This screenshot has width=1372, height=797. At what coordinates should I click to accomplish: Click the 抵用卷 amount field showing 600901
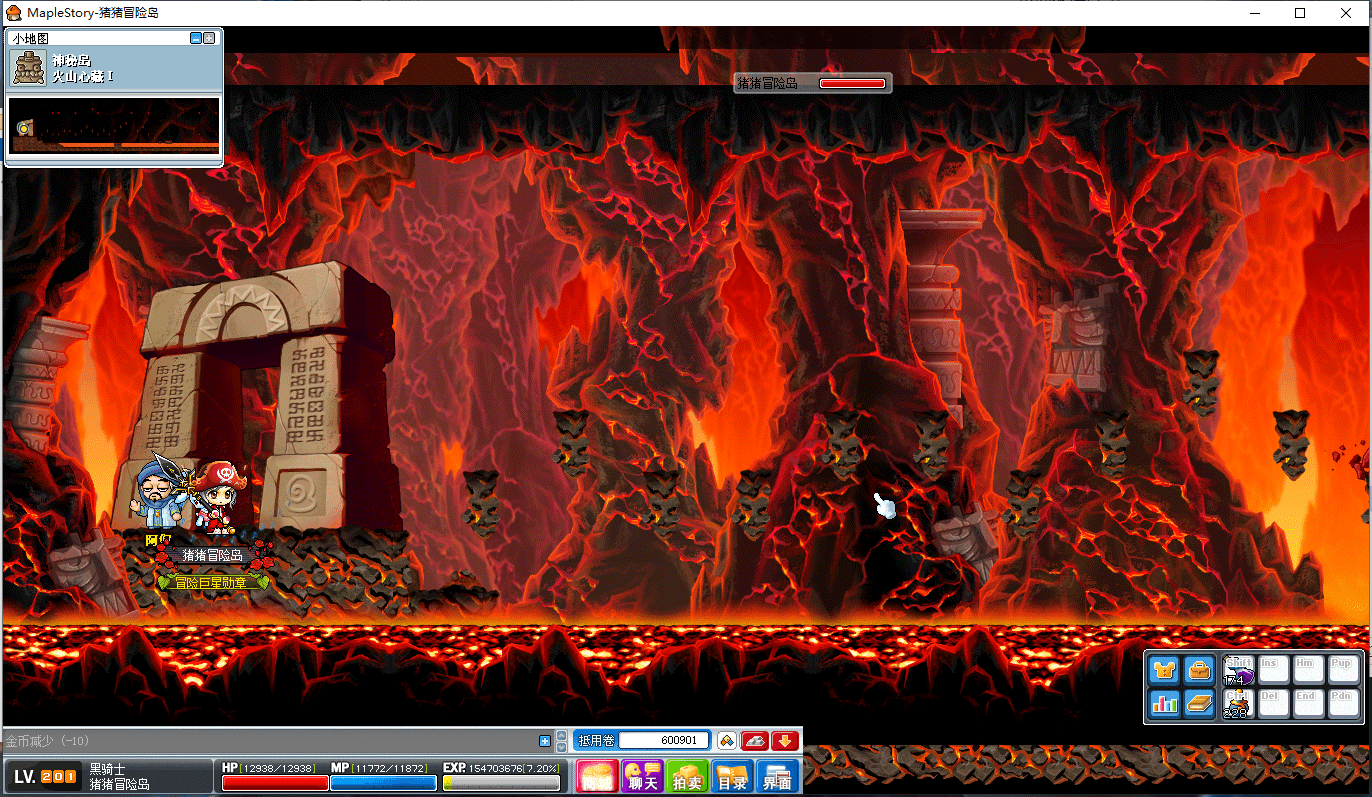tap(664, 740)
